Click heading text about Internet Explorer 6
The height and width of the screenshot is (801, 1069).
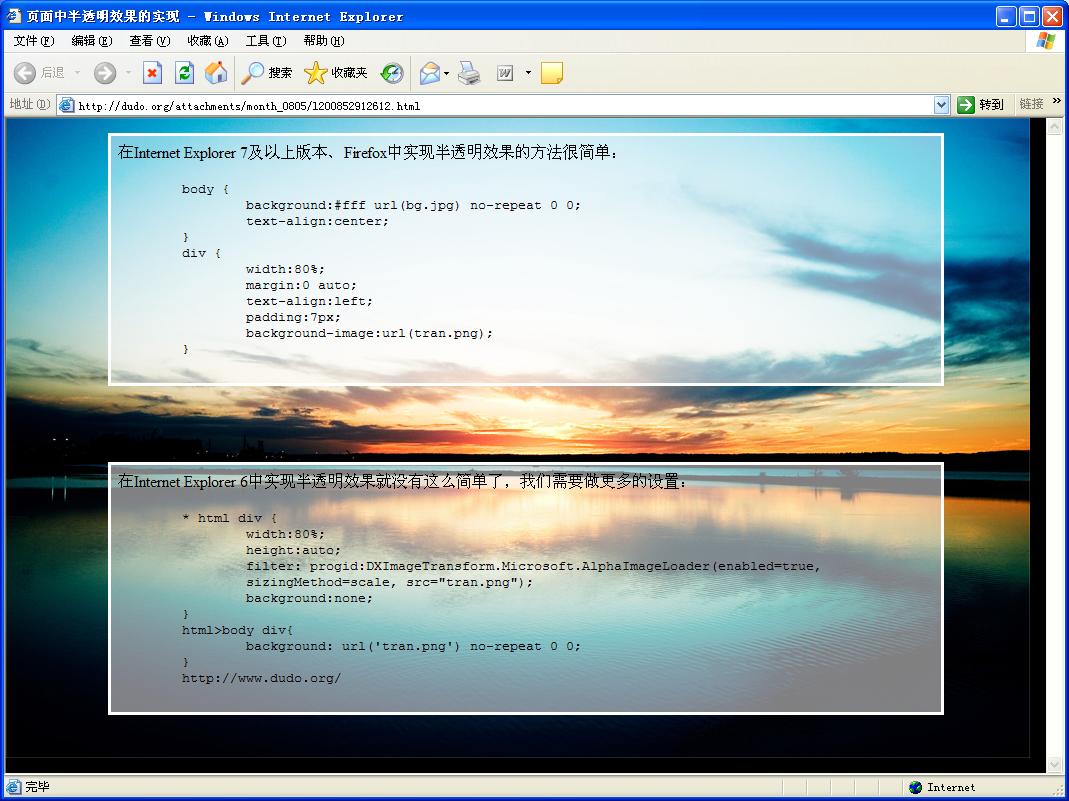tap(402, 481)
